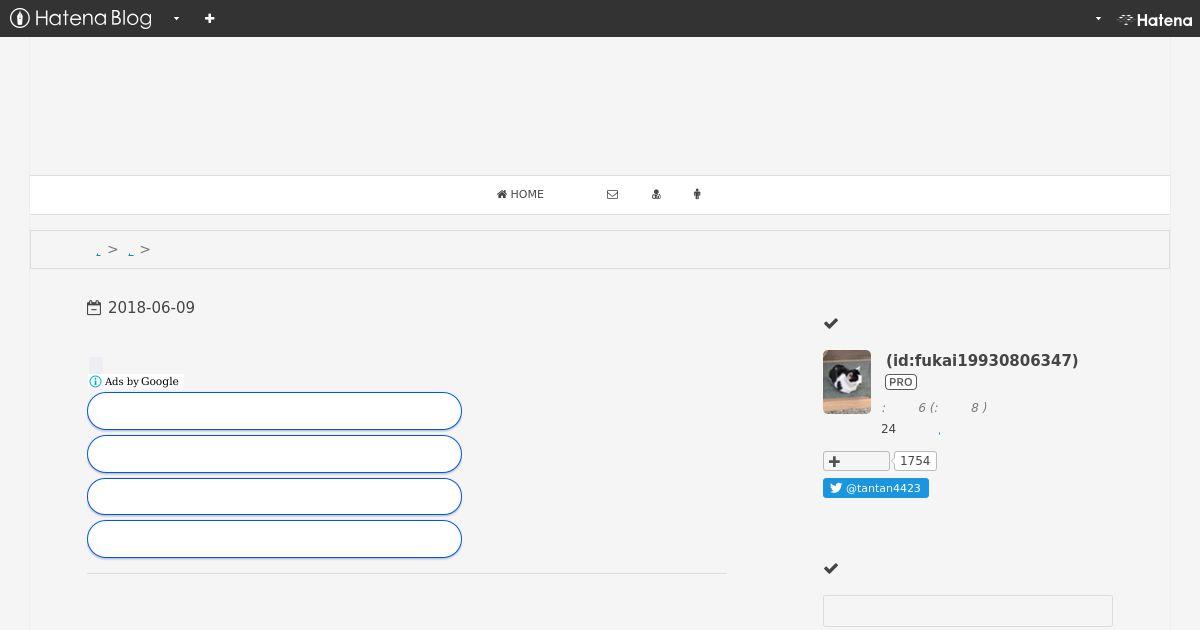Click the PRO badge

pyautogui.click(x=901, y=382)
